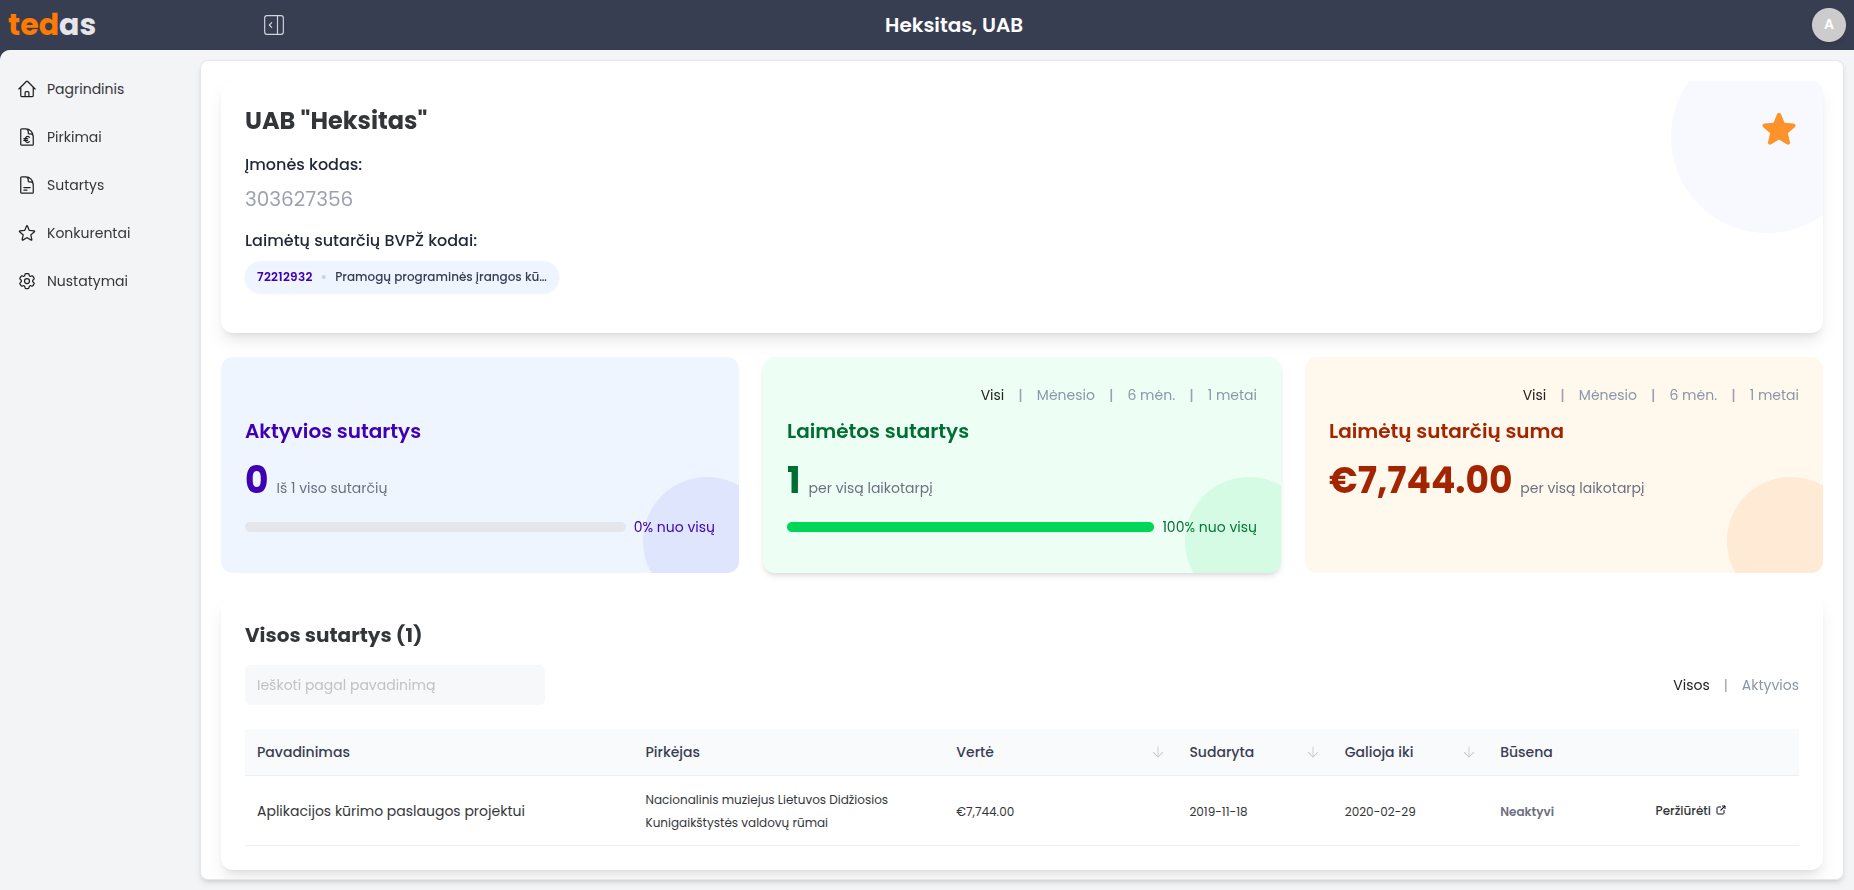Open the Pirkimai section
Viewport: 1854px width, 890px height.
coord(74,137)
